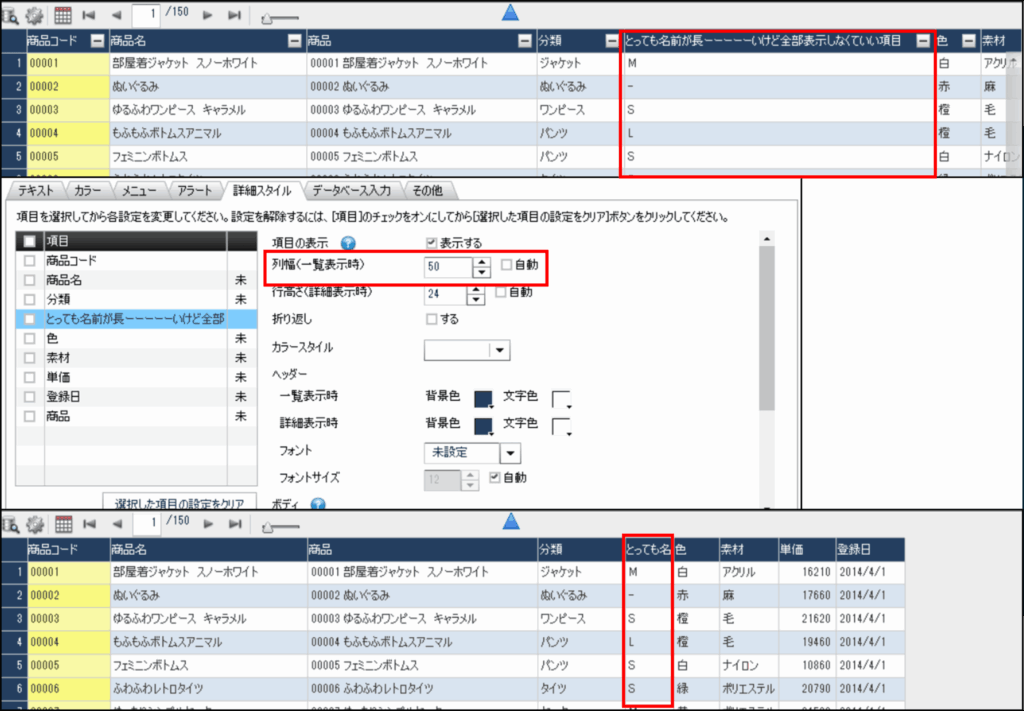Tick the 折り返し する checkbox

click(x=432, y=319)
